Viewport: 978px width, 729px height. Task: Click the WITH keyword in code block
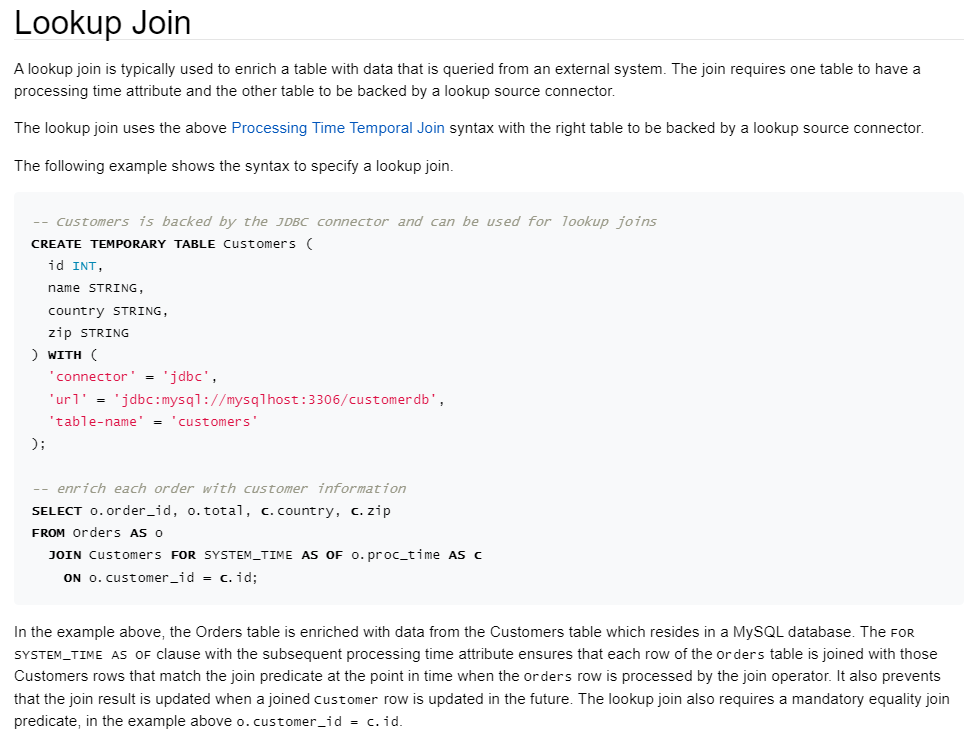tap(65, 355)
